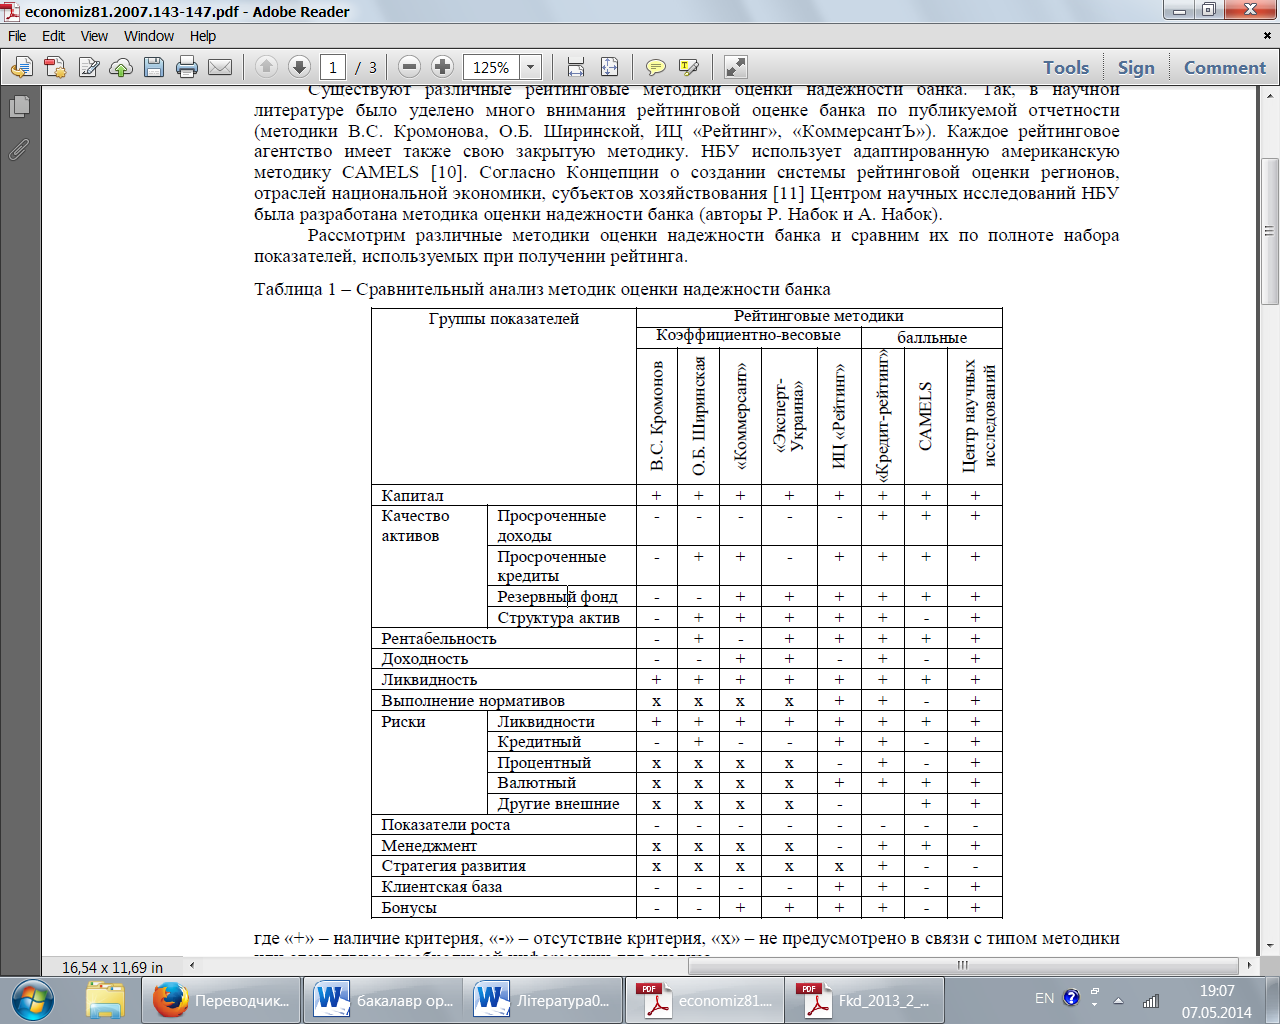
Task: Click the 'Показатели роста' row label
Action: point(445,825)
